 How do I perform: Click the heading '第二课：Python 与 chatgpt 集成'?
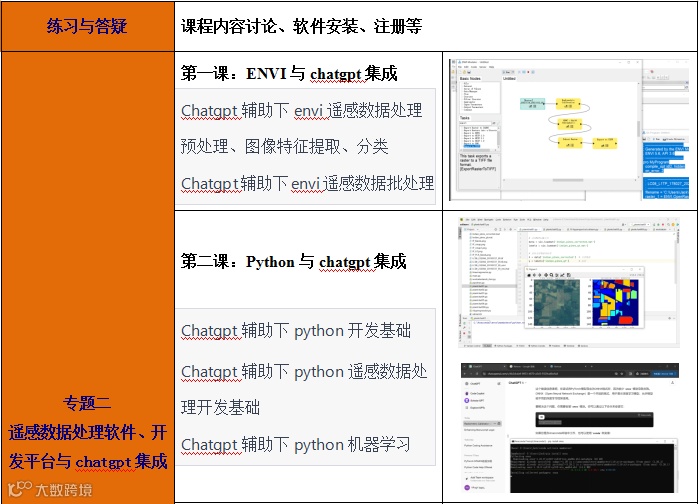point(294,262)
